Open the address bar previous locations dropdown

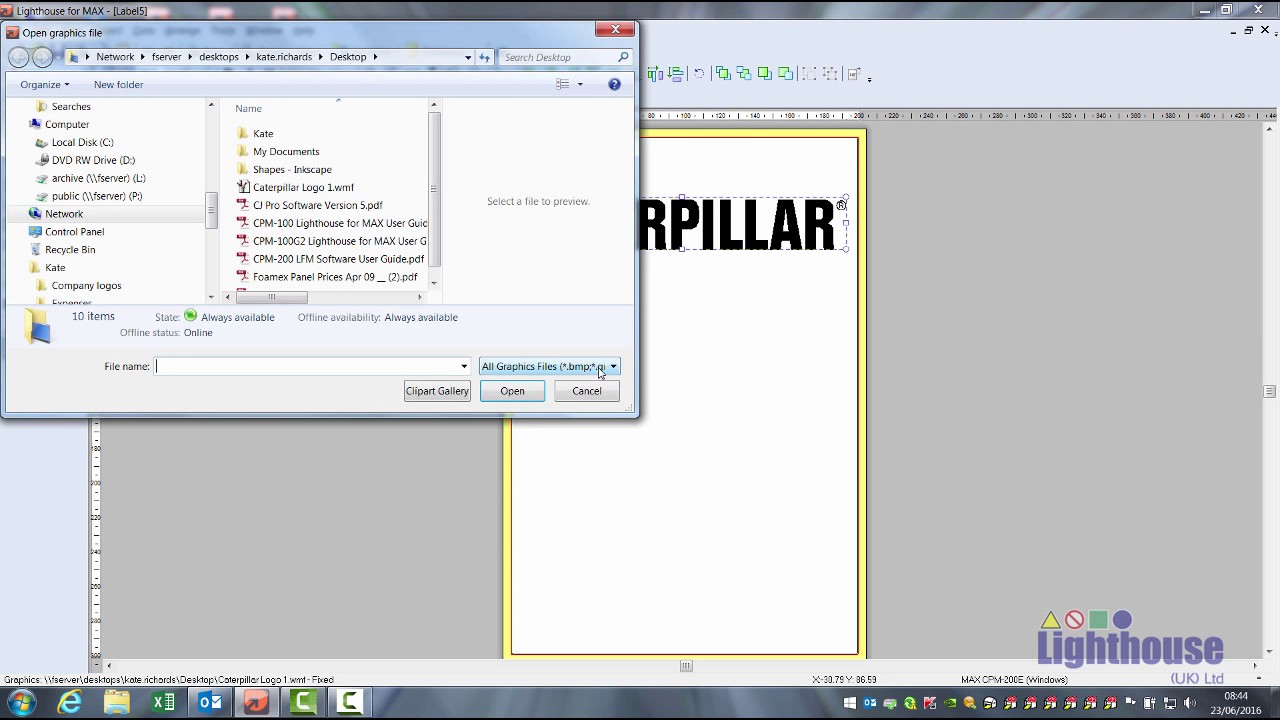coord(467,57)
